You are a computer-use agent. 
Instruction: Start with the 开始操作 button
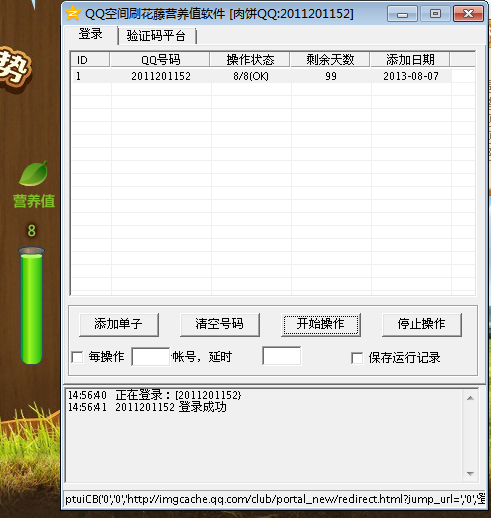coord(321,324)
